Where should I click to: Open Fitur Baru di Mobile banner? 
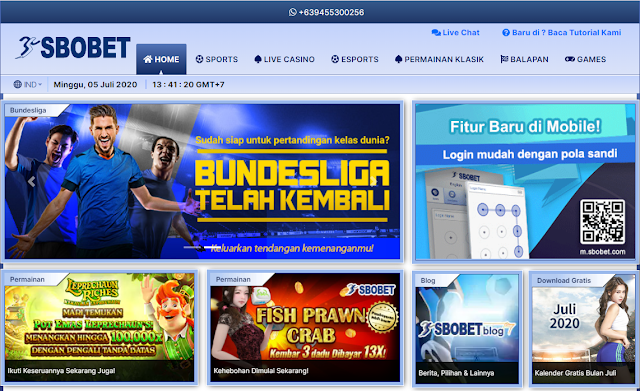525,181
